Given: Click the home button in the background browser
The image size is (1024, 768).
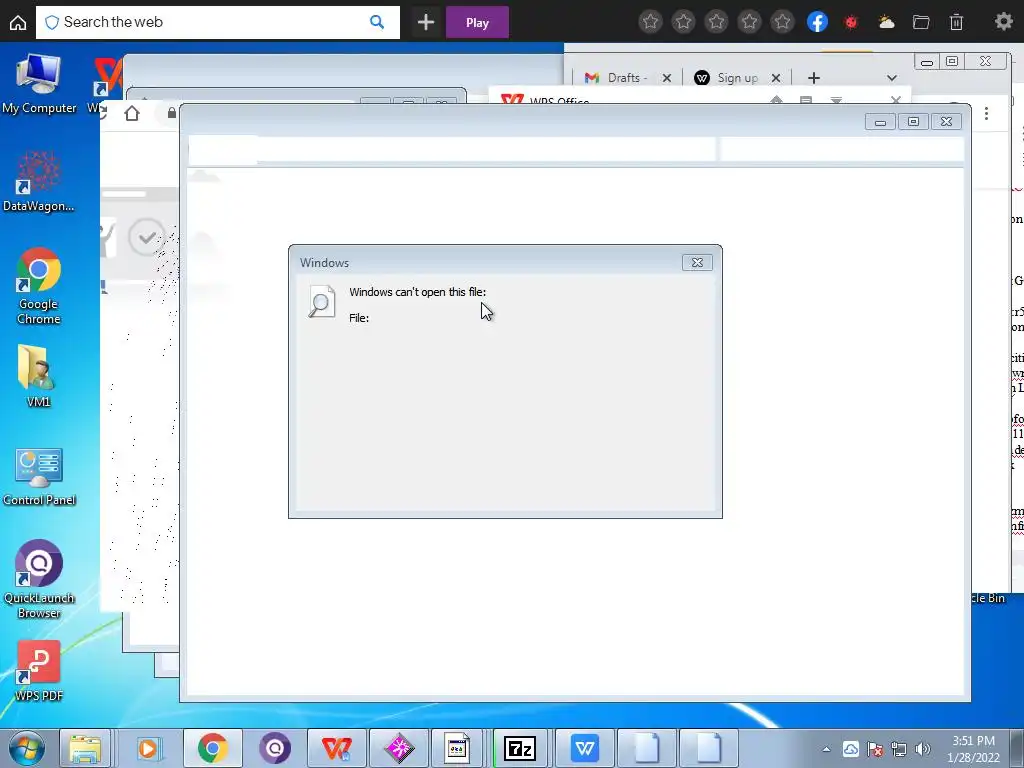Looking at the screenshot, I should [132, 113].
